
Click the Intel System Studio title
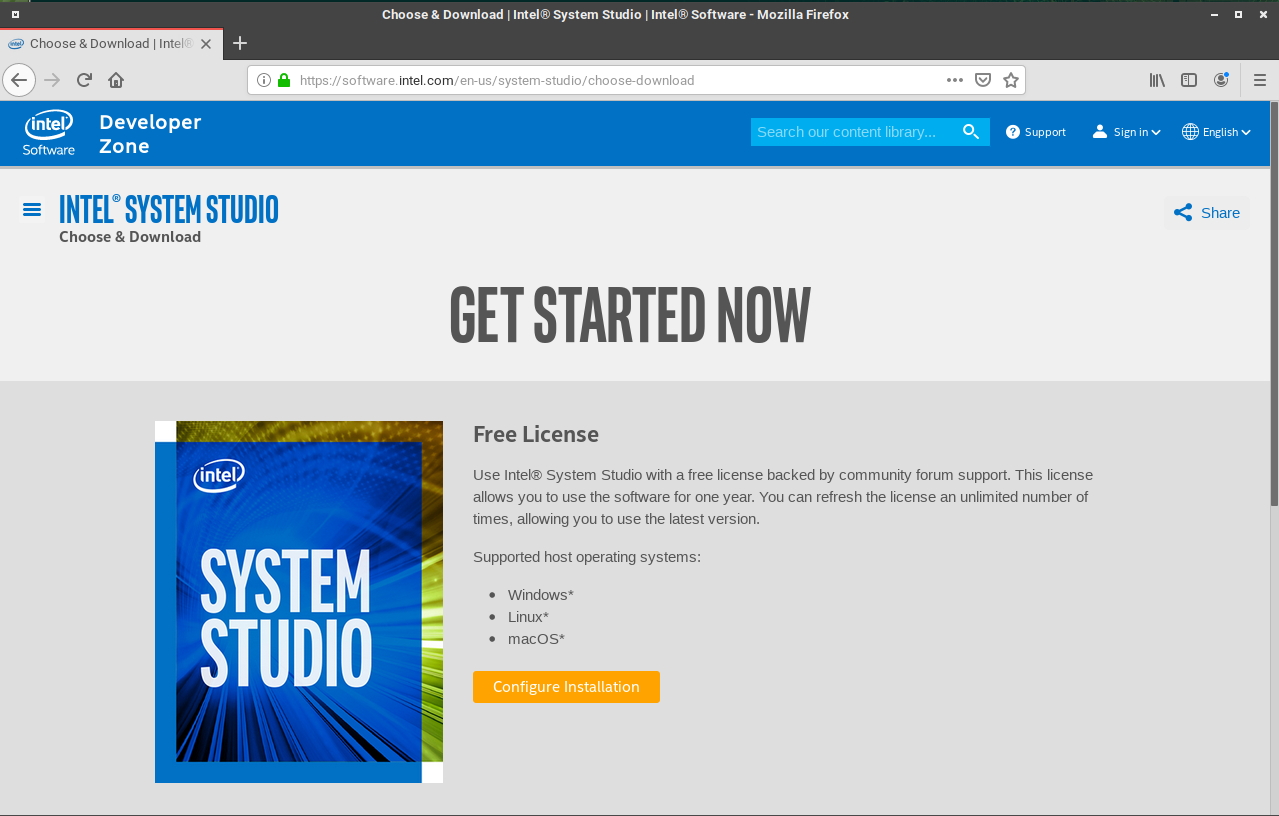click(169, 209)
